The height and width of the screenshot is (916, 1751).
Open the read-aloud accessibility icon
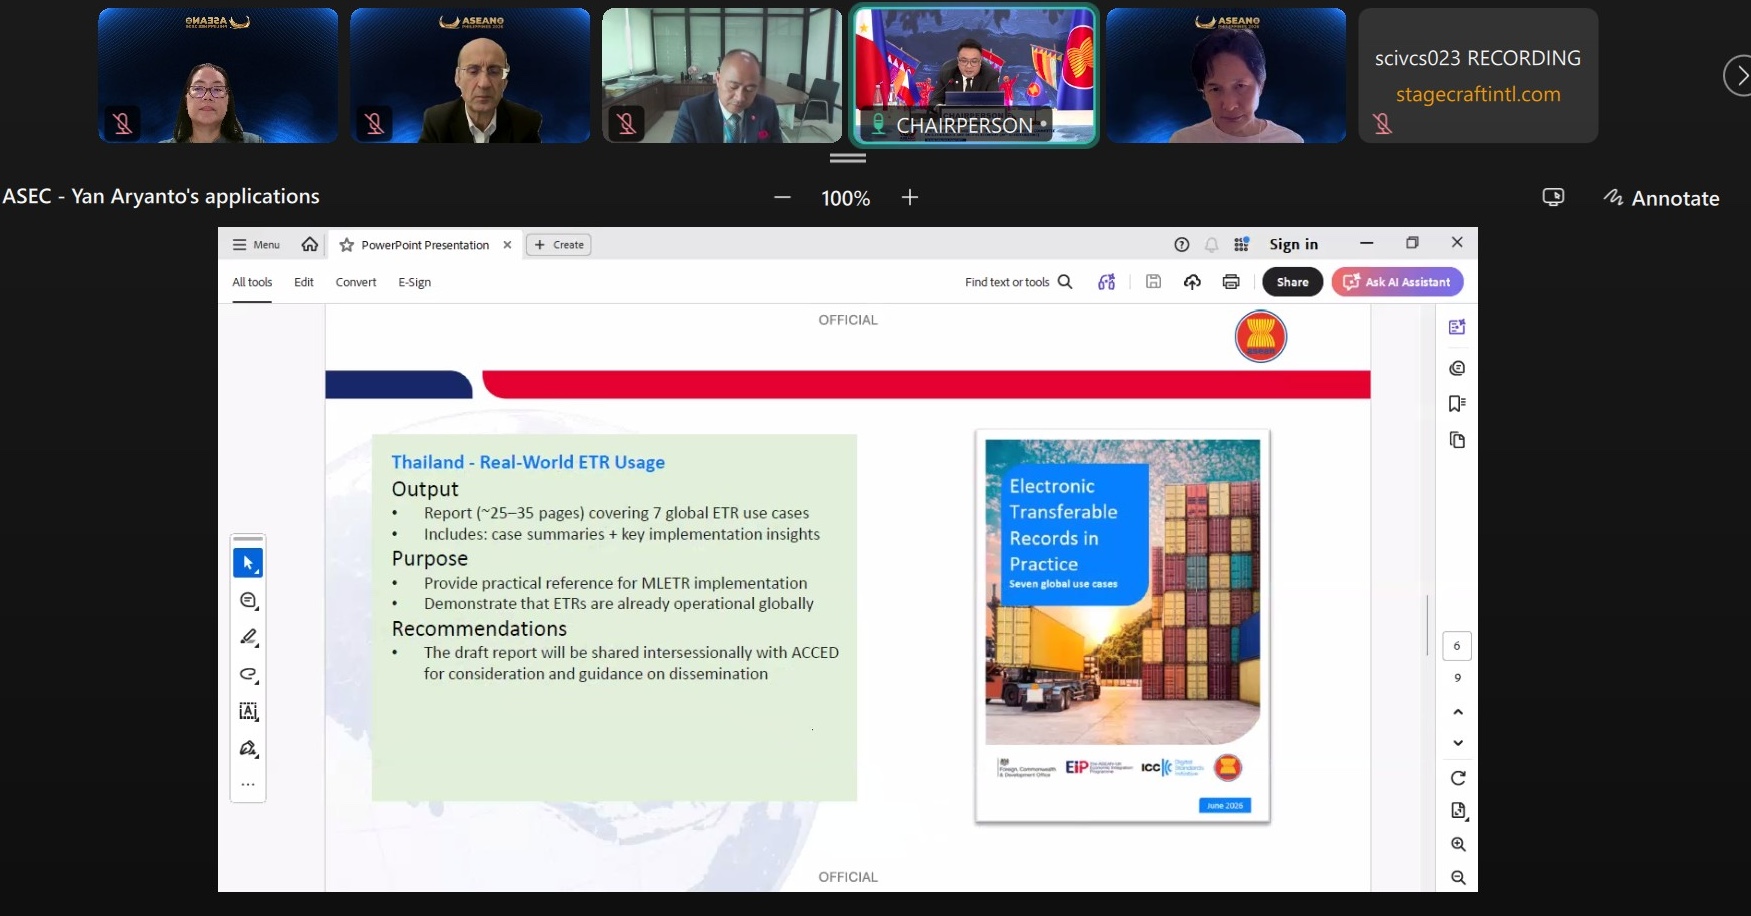(1106, 282)
